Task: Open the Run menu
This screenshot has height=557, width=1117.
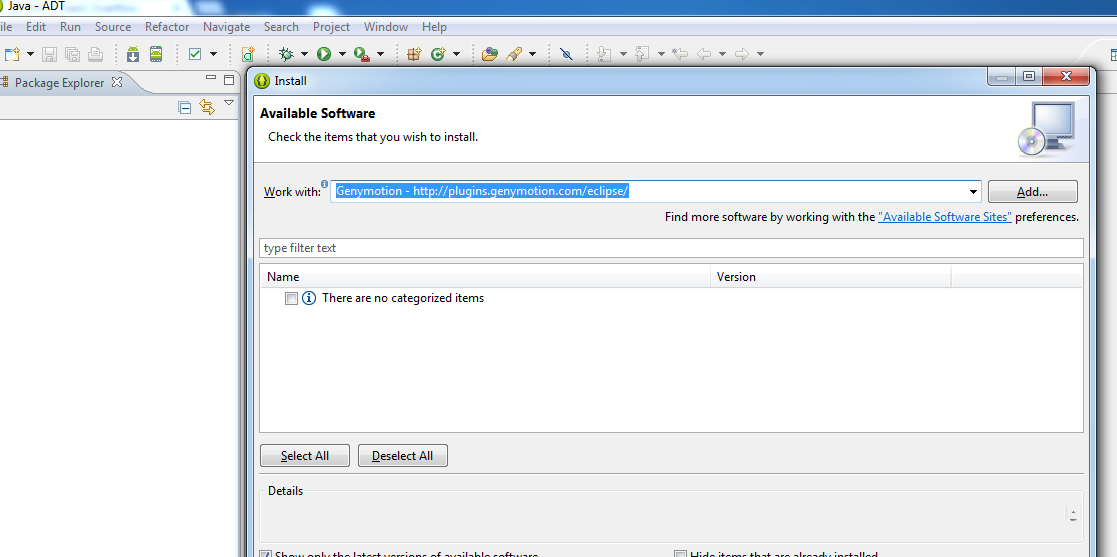Action: coord(70,27)
